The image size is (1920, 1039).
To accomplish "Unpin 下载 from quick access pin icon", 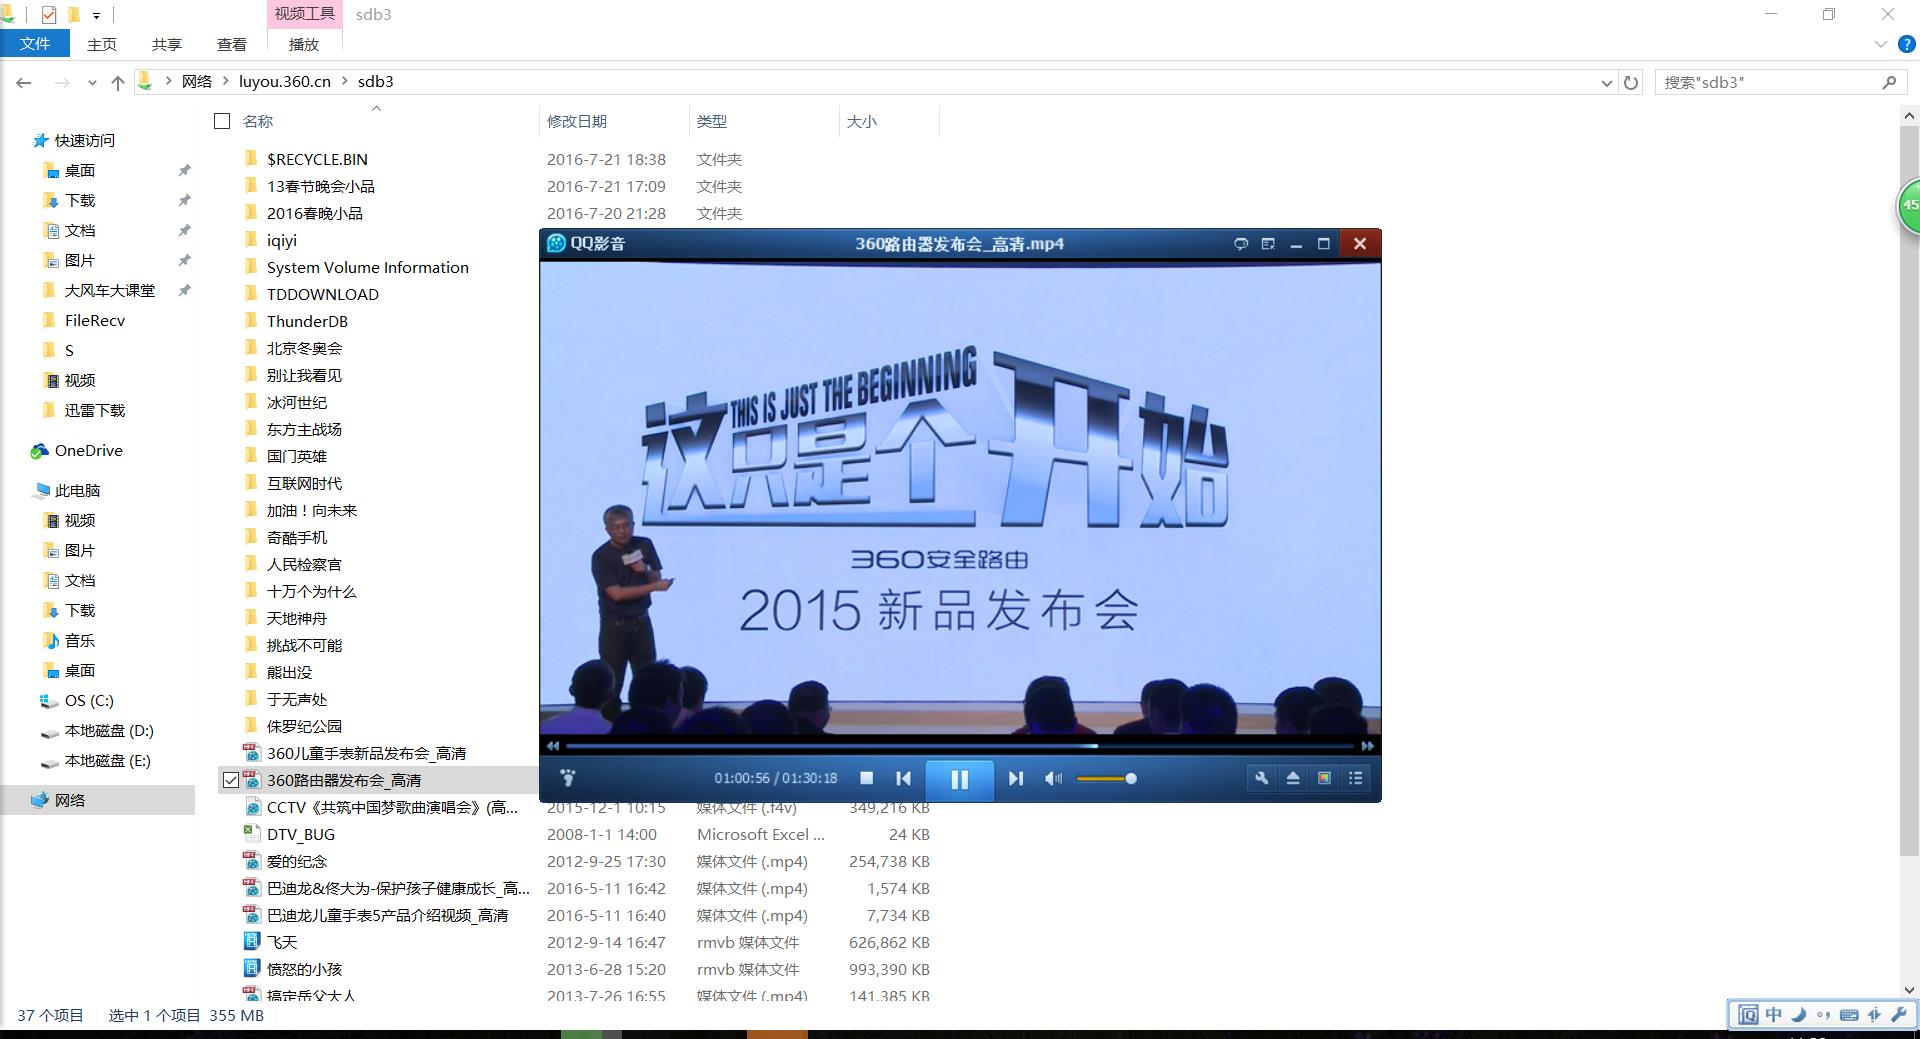I will (x=184, y=200).
